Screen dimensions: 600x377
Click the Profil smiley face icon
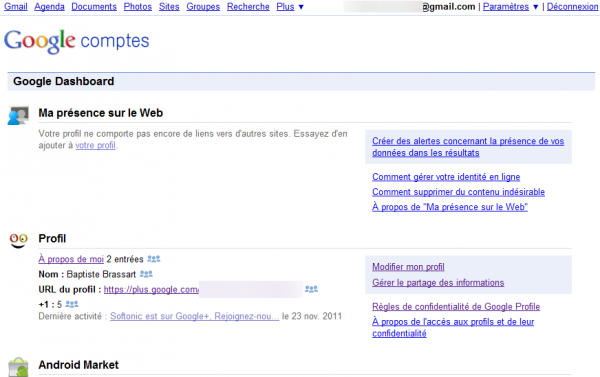[x=18, y=240]
